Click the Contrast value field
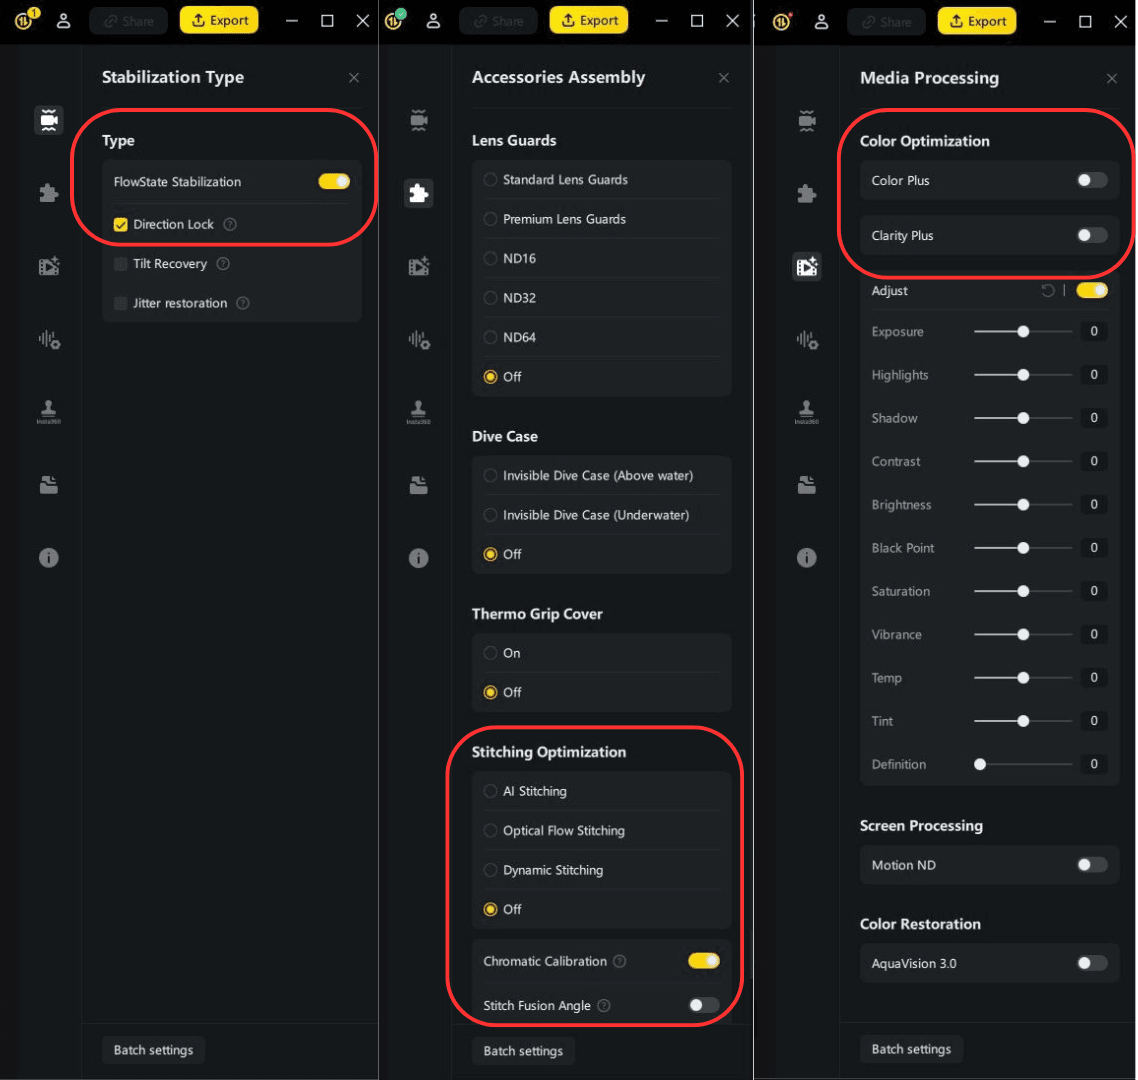Viewport: 1138px width, 1080px height. [1093, 461]
